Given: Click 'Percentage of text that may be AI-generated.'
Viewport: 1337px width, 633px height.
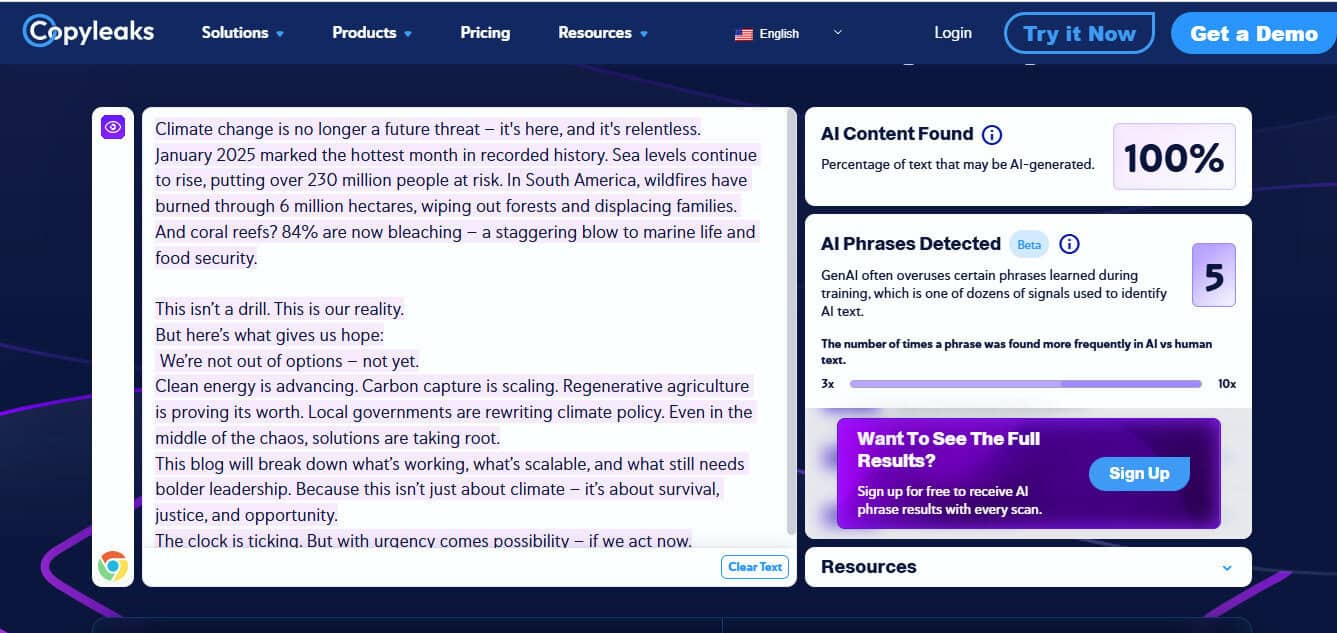Looking at the screenshot, I should pos(958,164).
